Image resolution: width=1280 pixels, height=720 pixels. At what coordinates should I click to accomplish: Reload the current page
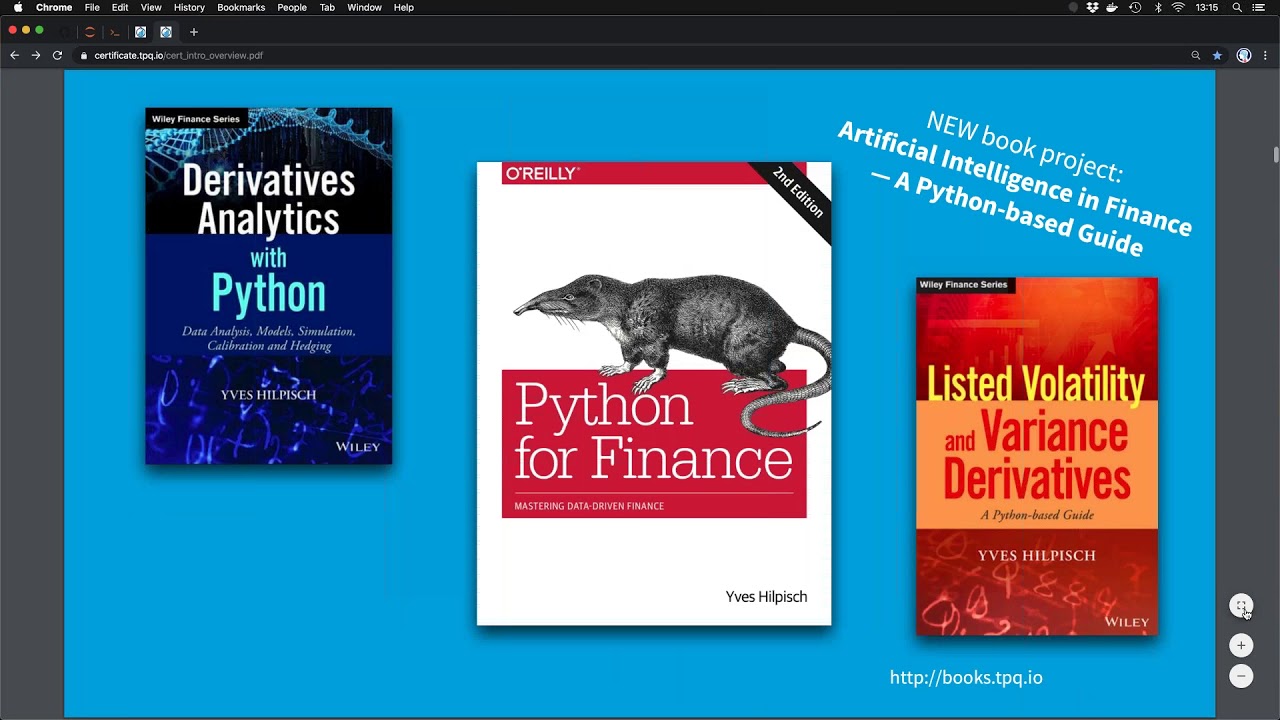tap(57, 55)
